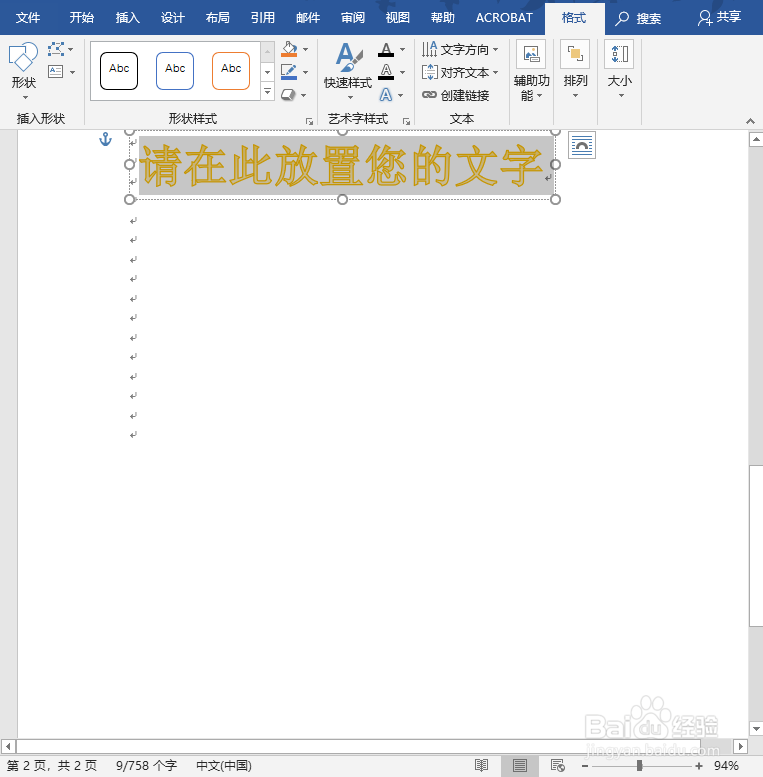Open the Text Fill dropdown arrow

(x=402, y=50)
